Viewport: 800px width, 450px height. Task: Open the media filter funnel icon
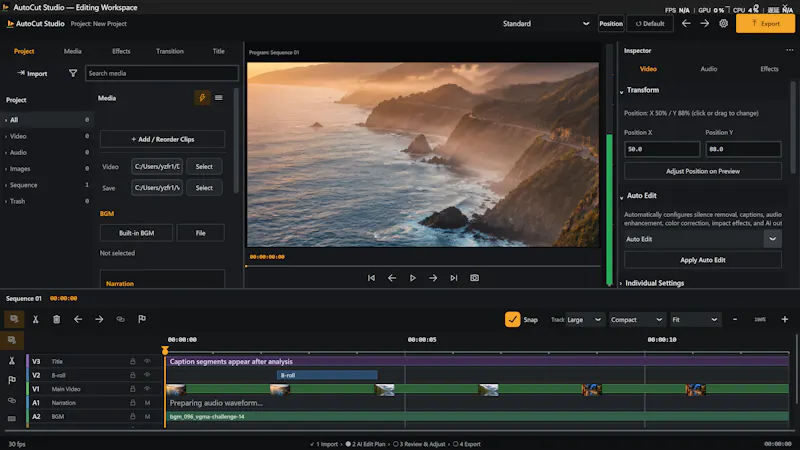click(73, 73)
